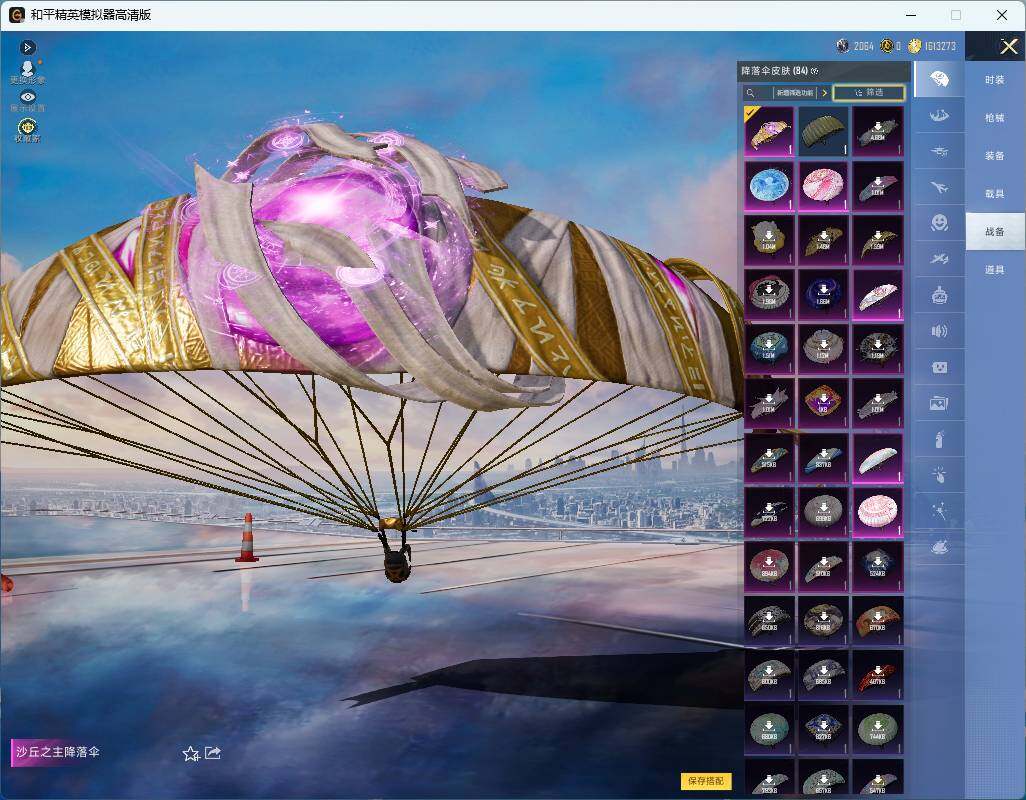Viewport: 1026px width, 800px height.
Task: Open the parachute skins category icon
Action: pyautogui.click(x=939, y=79)
